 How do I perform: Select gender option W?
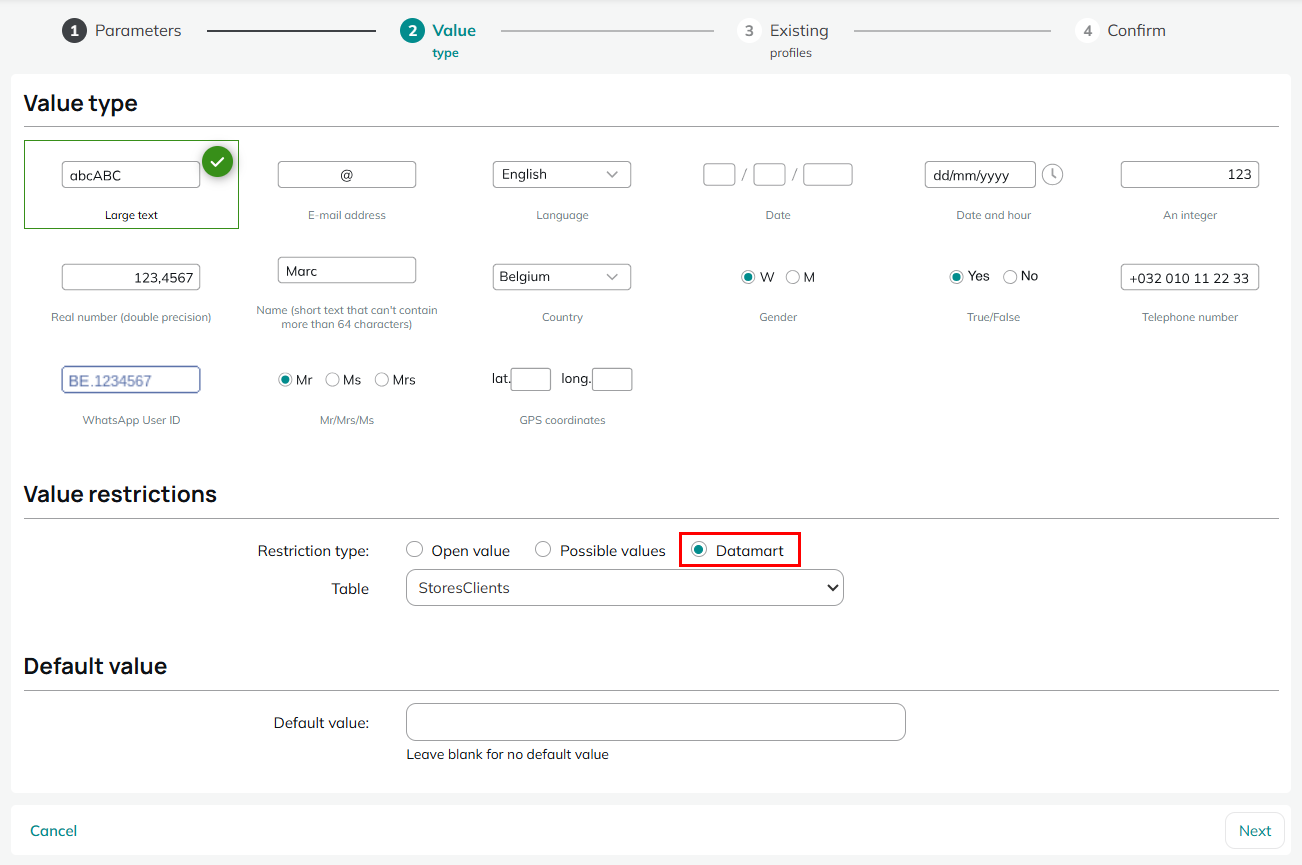click(x=748, y=277)
